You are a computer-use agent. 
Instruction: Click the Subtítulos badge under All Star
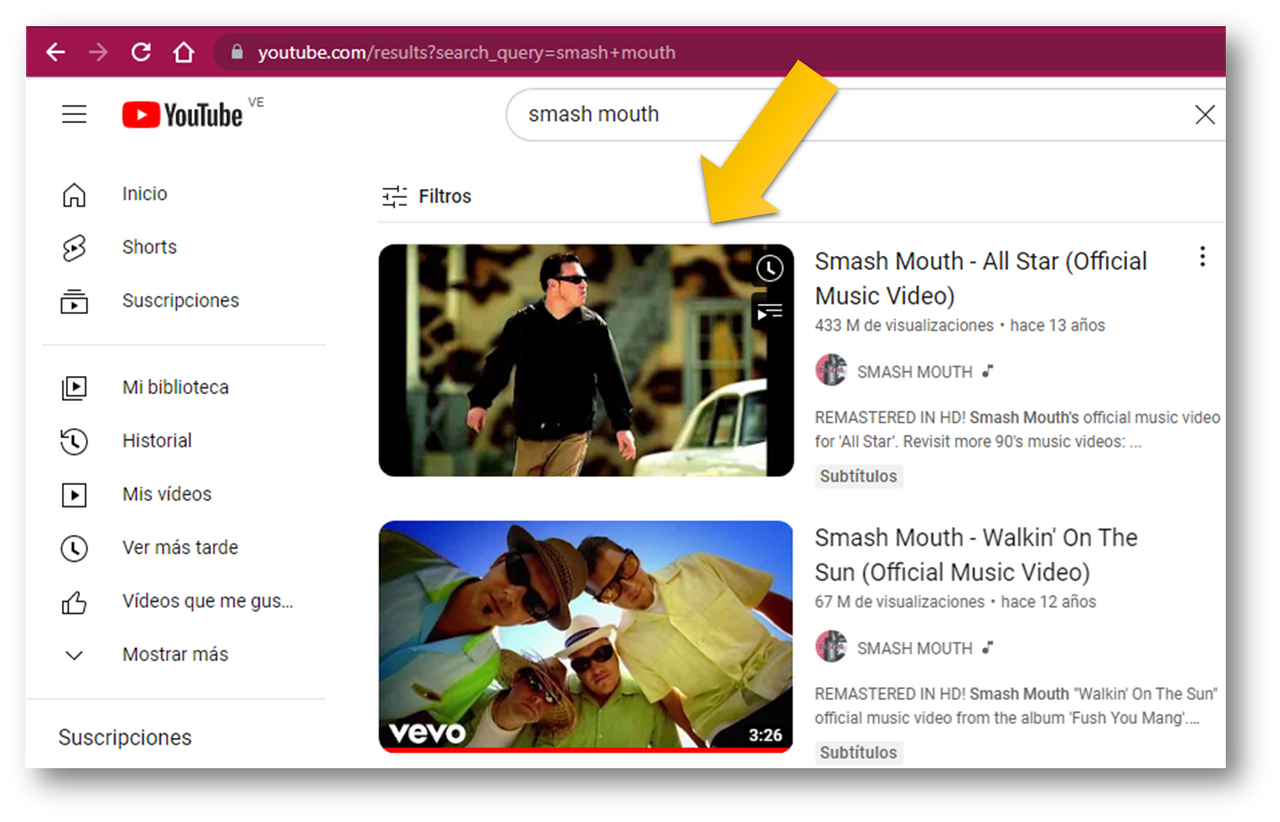859,476
